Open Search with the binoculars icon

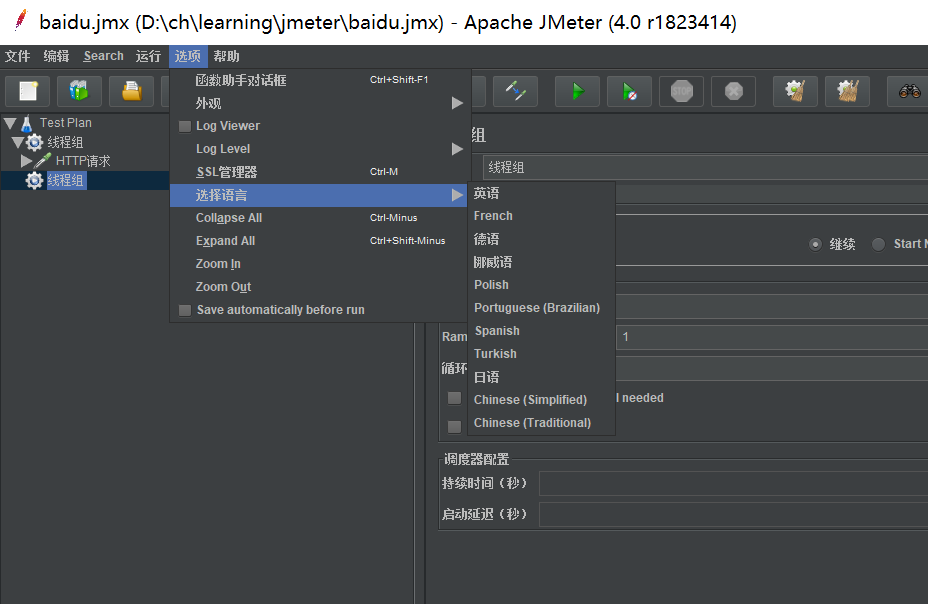[909, 91]
